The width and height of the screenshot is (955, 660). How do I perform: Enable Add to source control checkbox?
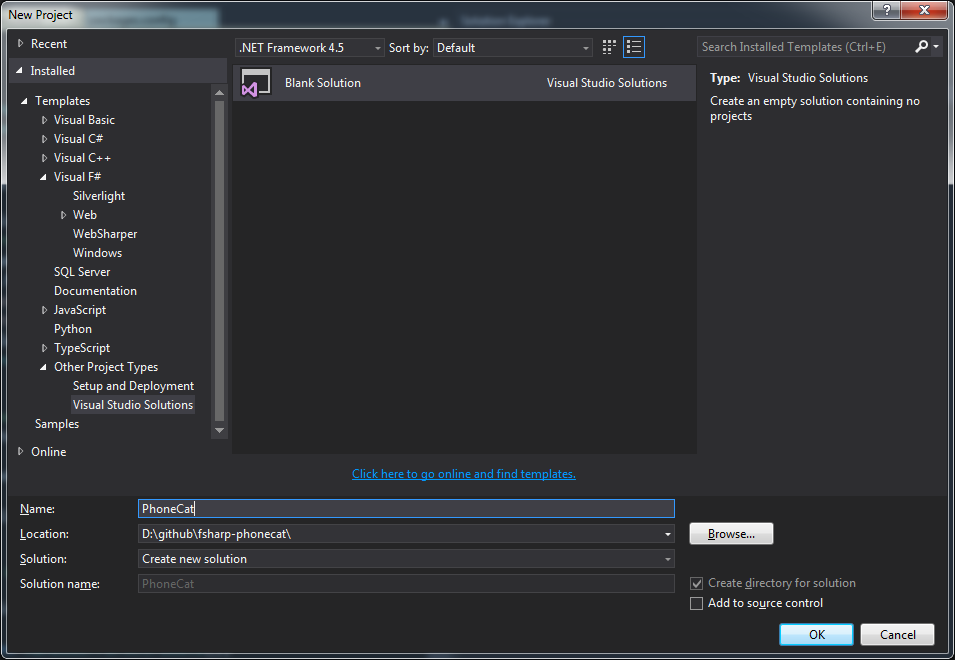tap(696, 603)
